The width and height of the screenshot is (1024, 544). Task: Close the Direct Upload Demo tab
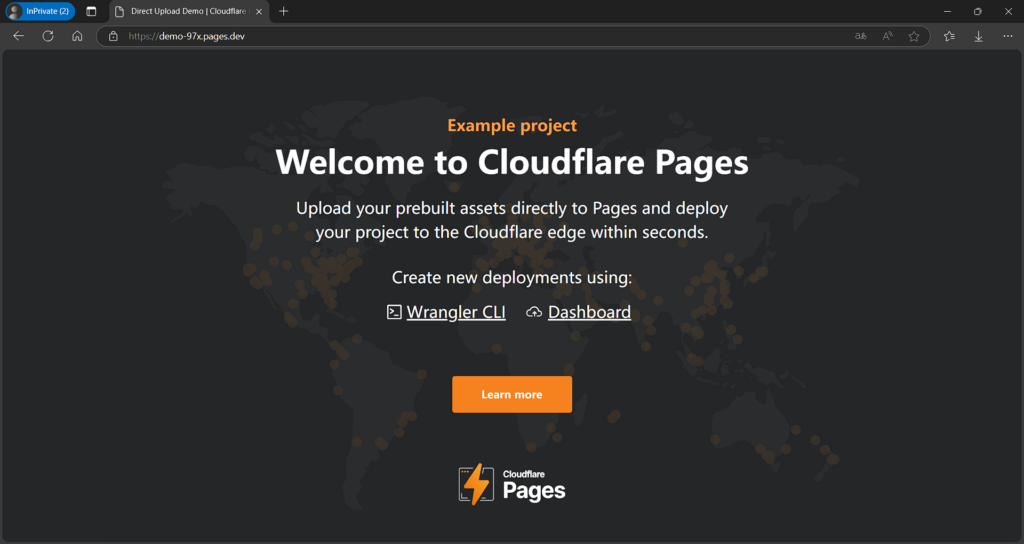(259, 11)
